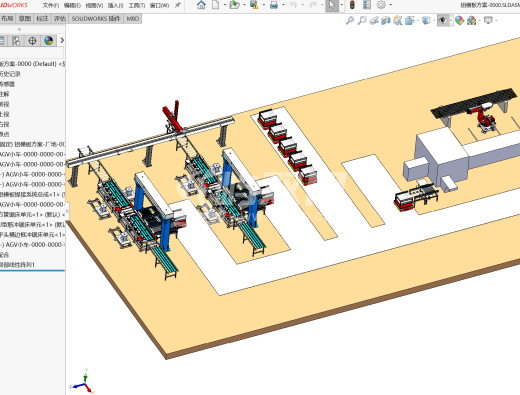The width and height of the screenshot is (520, 395).
Task: Expand the Open file dropdown arrow
Action: (244, 5)
